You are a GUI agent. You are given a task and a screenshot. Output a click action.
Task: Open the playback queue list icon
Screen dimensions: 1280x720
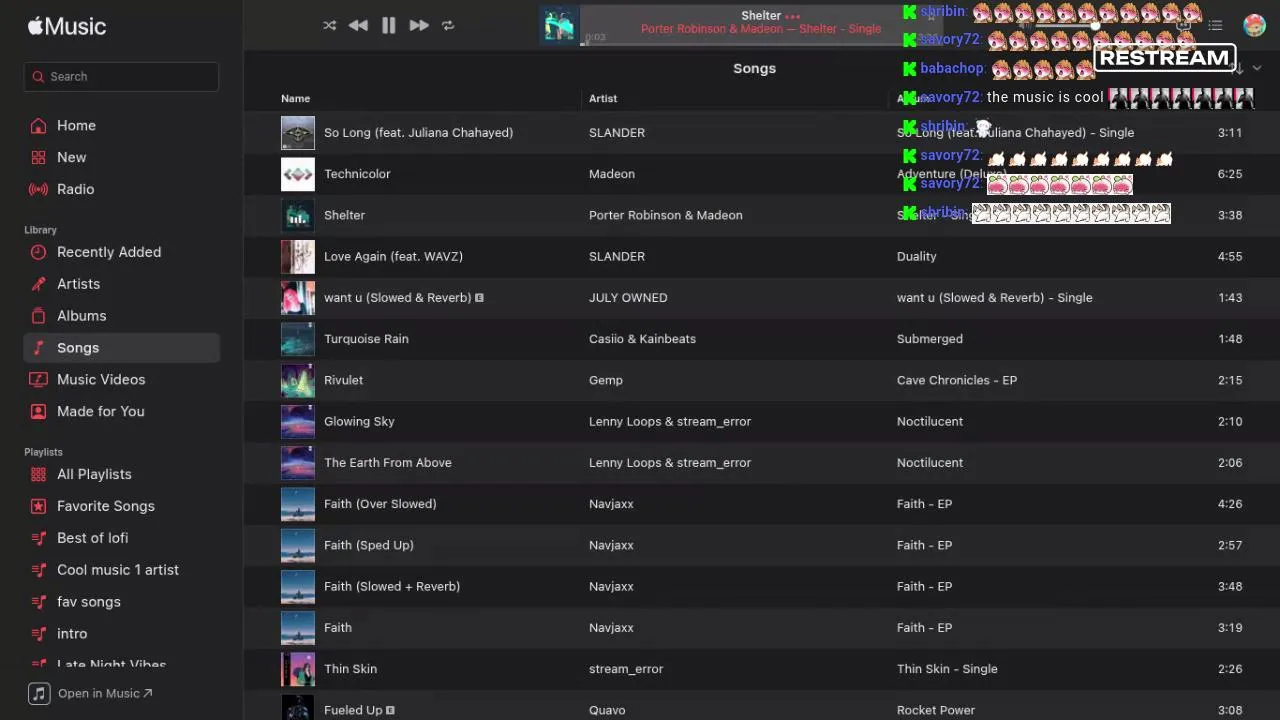pyautogui.click(x=1215, y=26)
